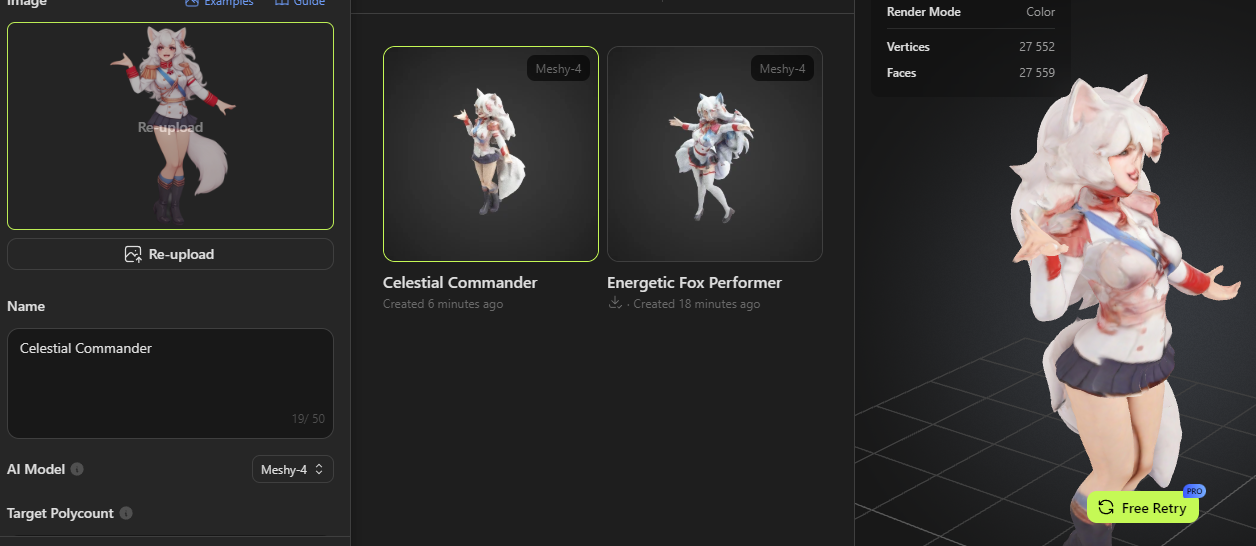Click the refresh icon on Free Retry
The height and width of the screenshot is (546, 1256).
pos(1106,508)
